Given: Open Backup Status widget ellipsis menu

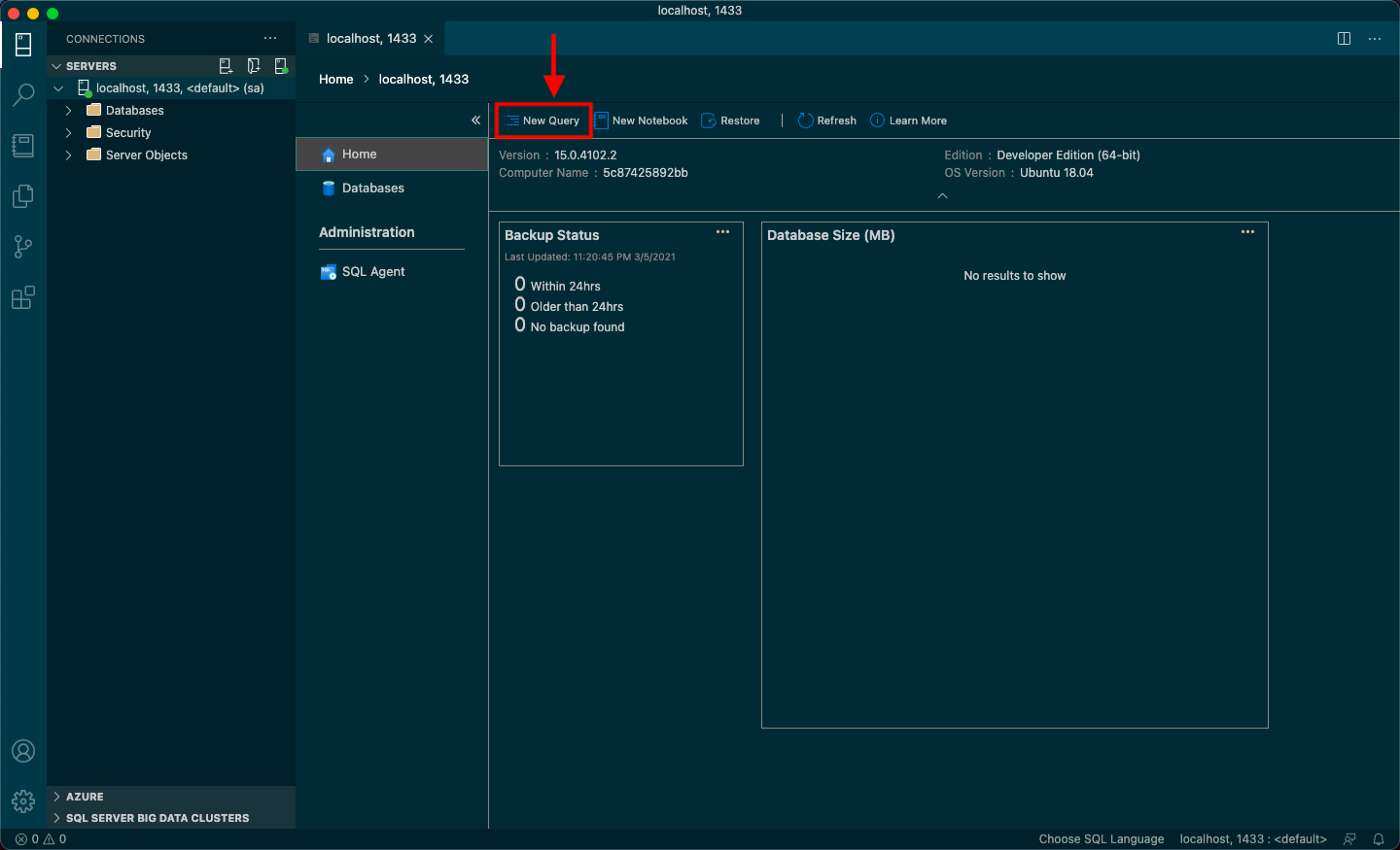Looking at the screenshot, I should click(723, 232).
